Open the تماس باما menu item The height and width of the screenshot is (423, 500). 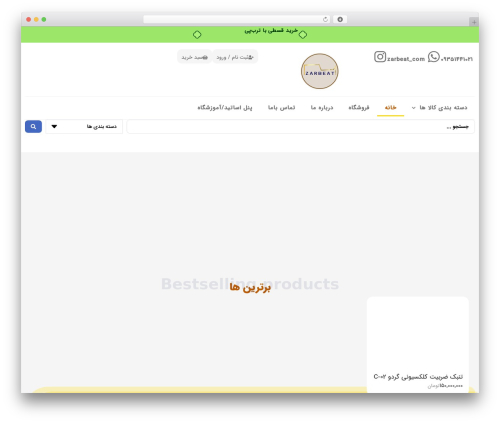[x=282, y=108]
